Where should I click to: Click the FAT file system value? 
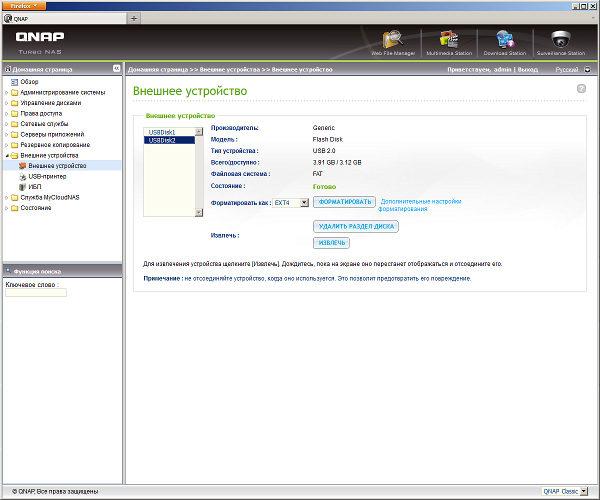coord(317,174)
